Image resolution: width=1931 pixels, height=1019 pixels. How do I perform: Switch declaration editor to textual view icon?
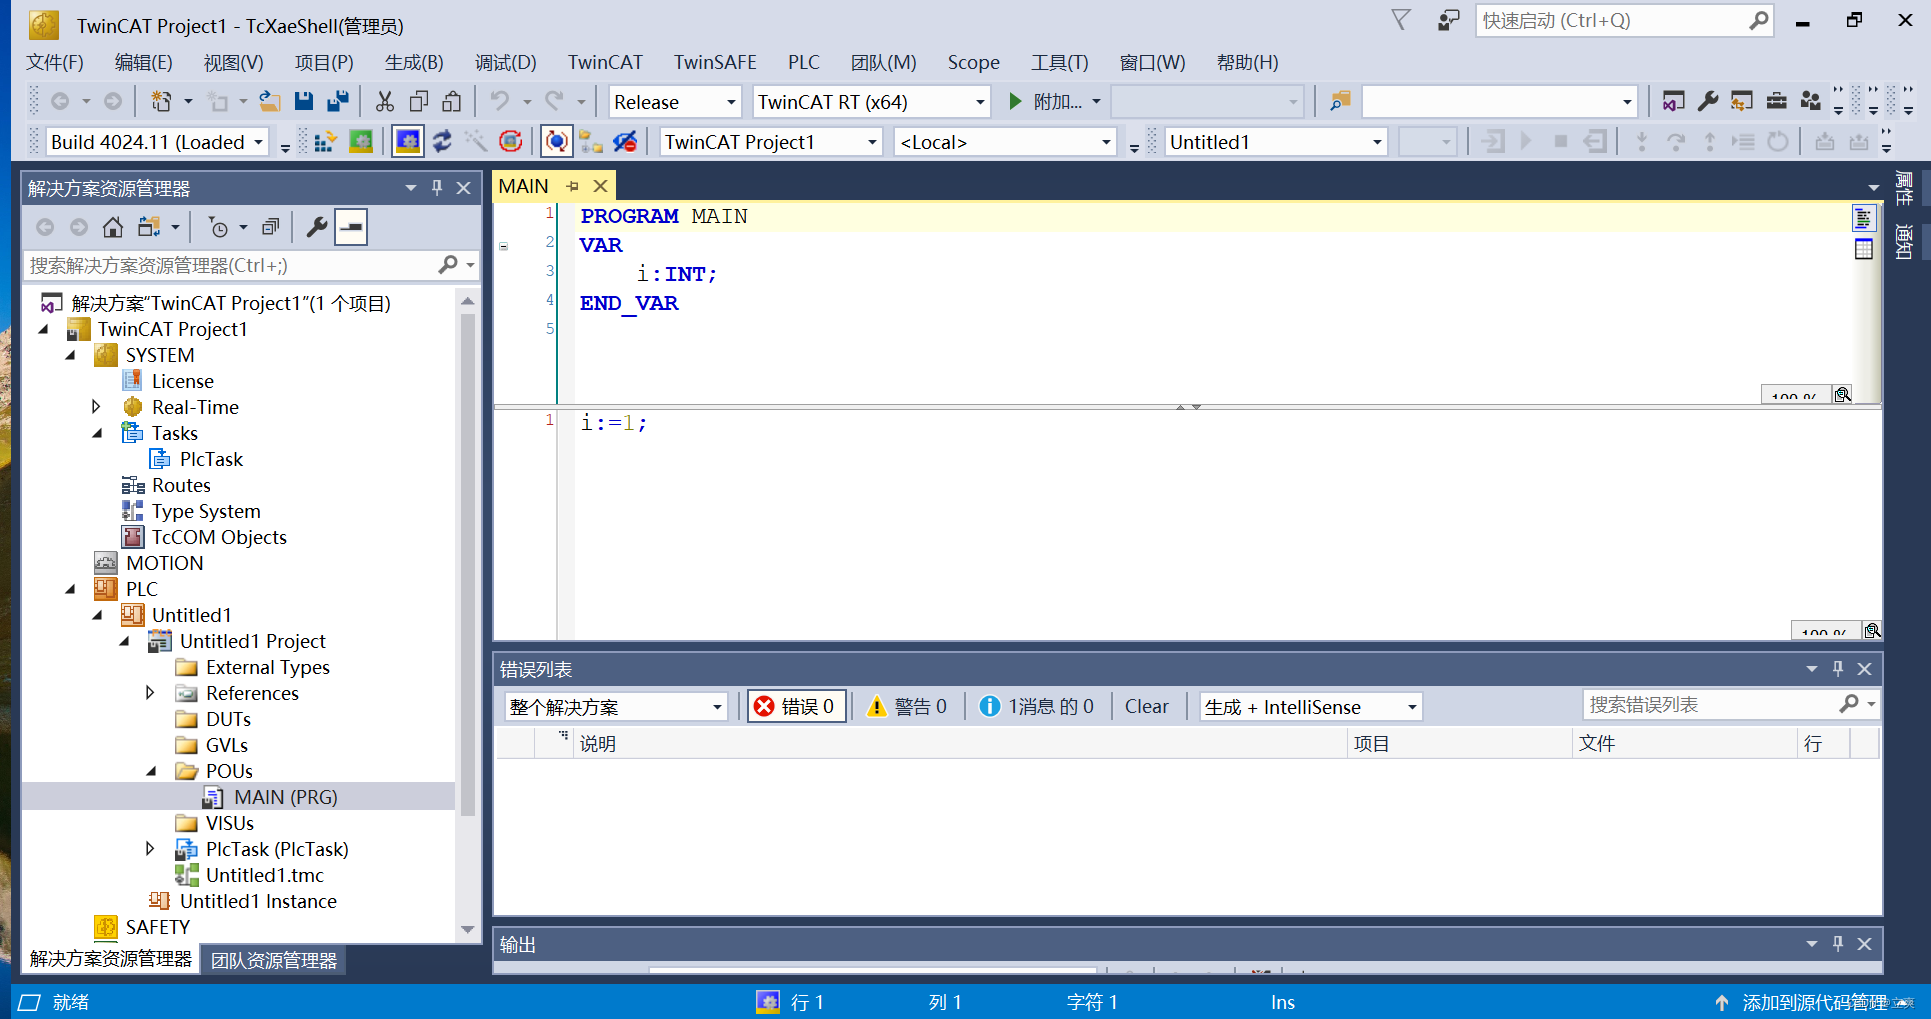pos(1863,218)
